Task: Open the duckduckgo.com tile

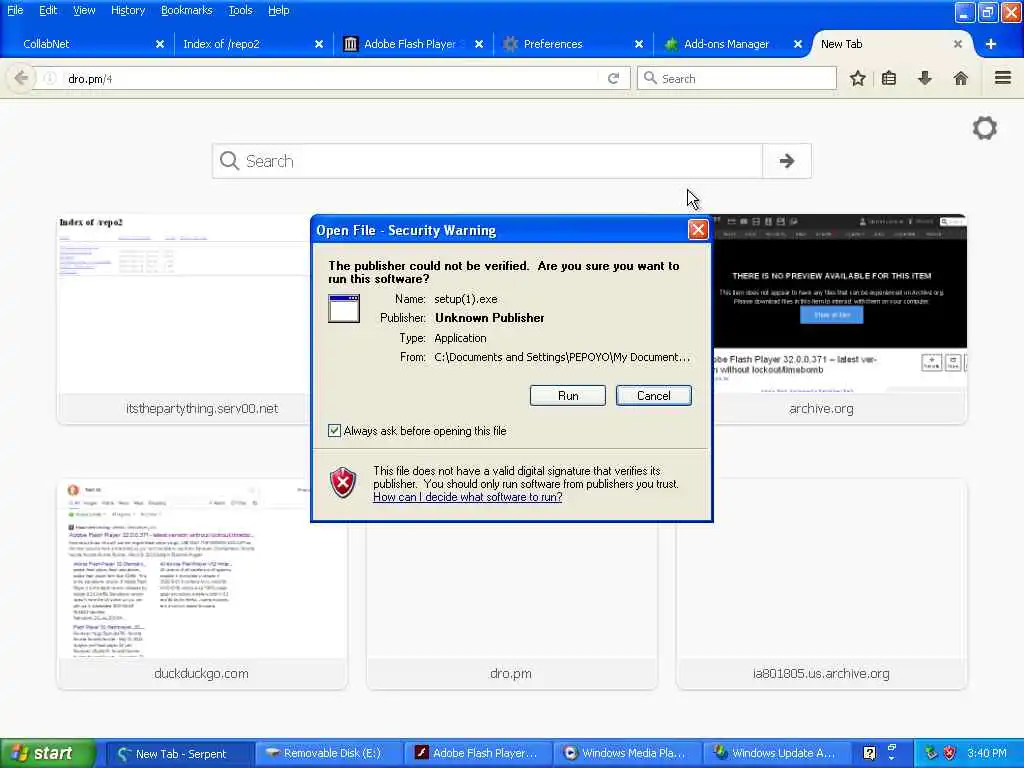Action: tap(202, 584)
